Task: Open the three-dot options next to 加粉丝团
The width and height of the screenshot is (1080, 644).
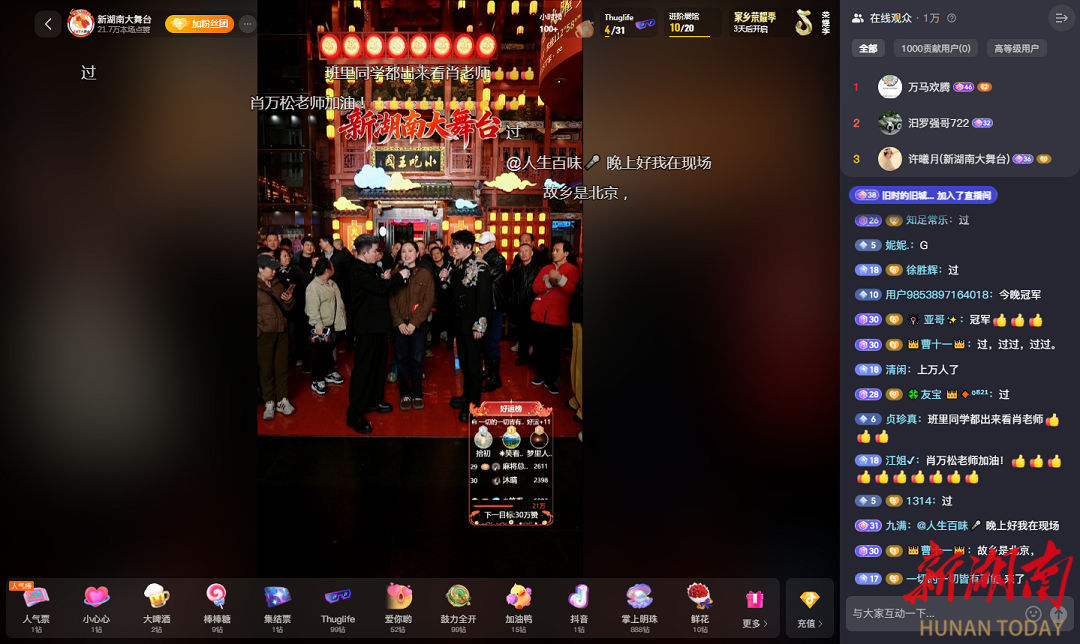Action: point(248,24)
